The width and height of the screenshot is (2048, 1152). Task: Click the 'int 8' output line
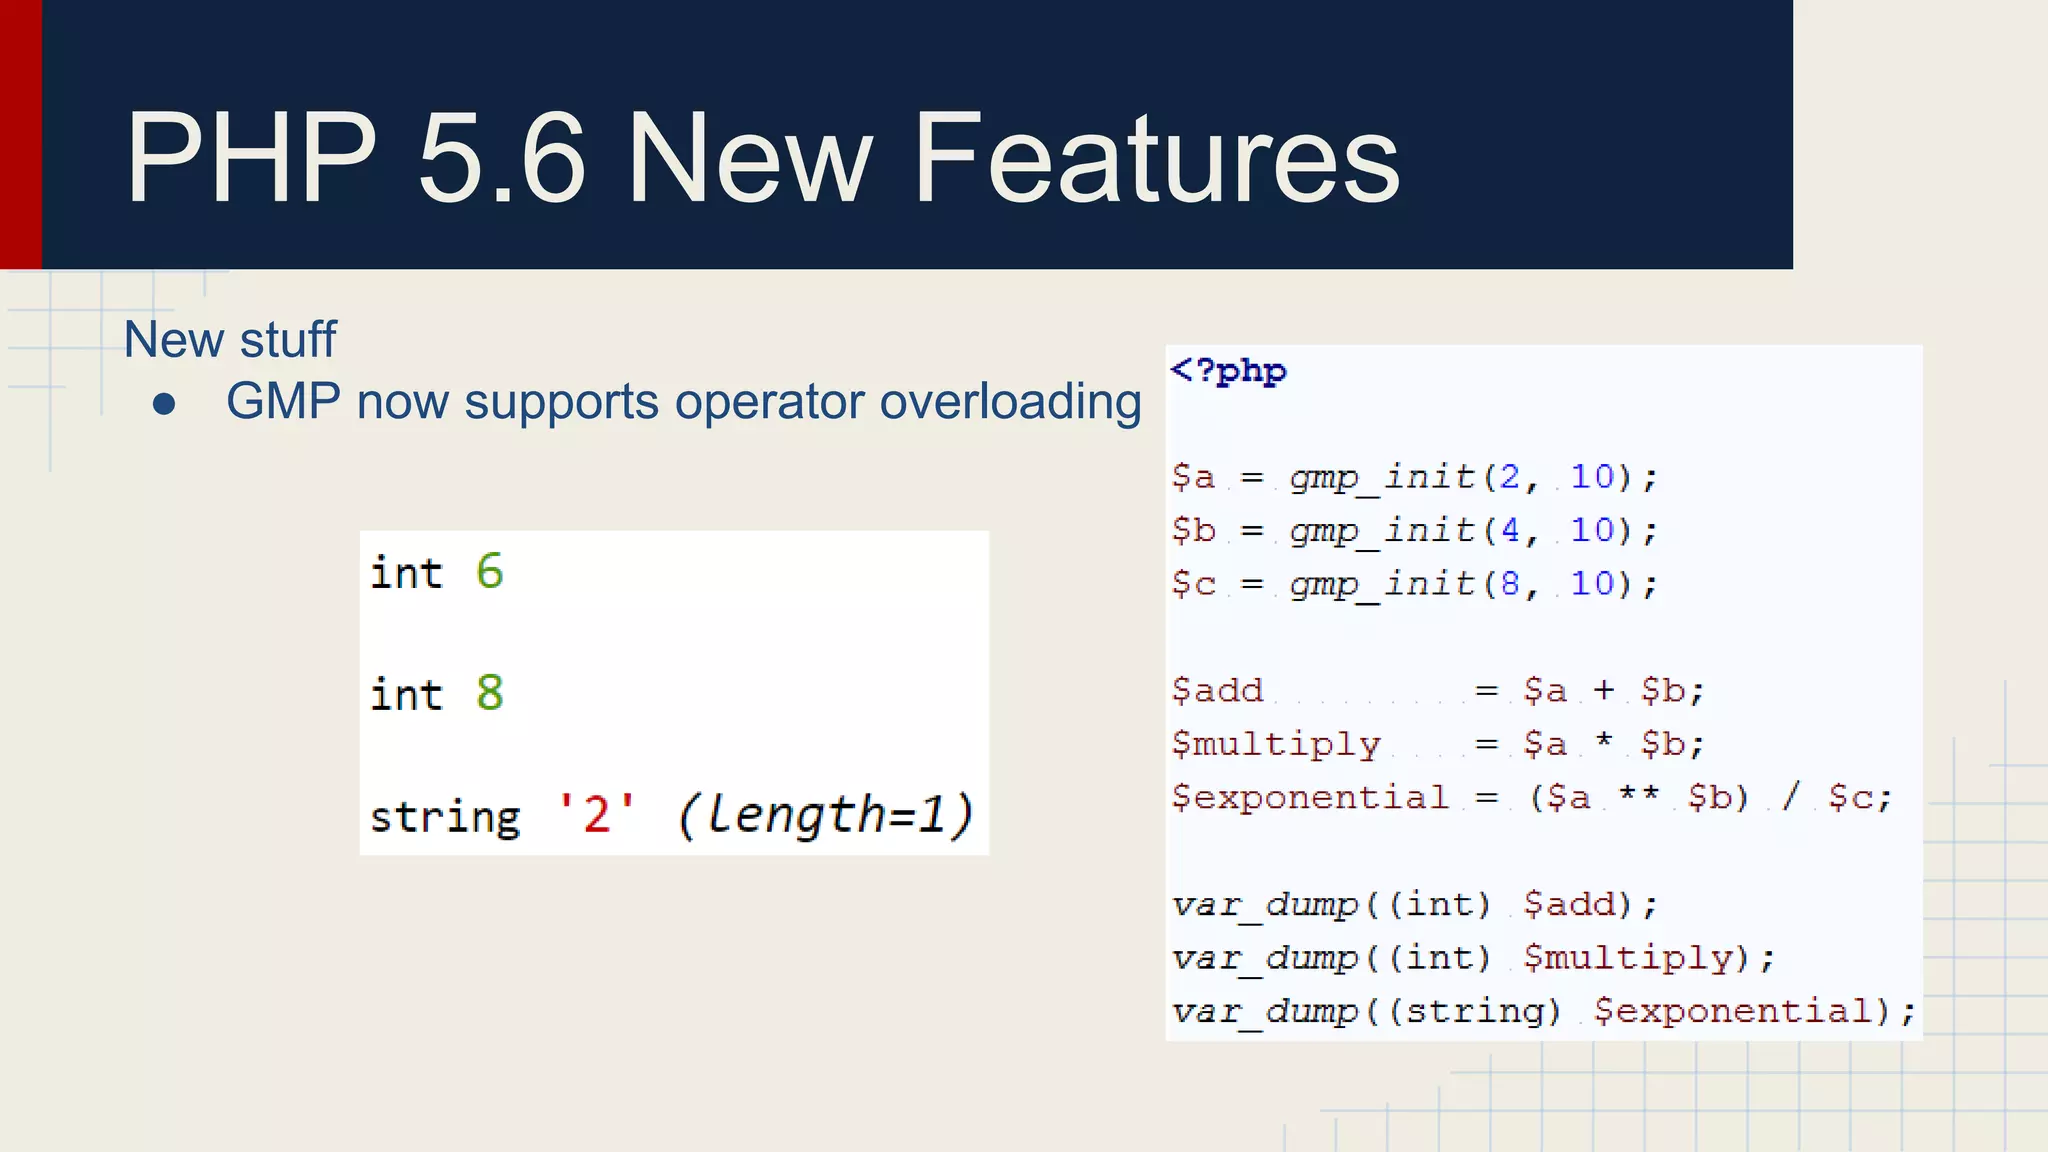[x=437, y=693]
